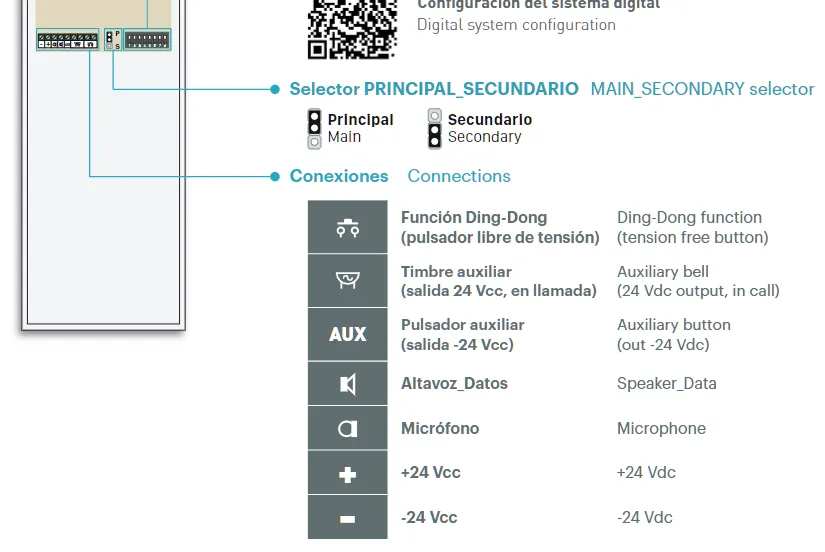Image resolution: width=825 pixels, height=552 pixels.
Task: Click the plus +24 Vcc terminal icon
Action: tap(348, 473)
